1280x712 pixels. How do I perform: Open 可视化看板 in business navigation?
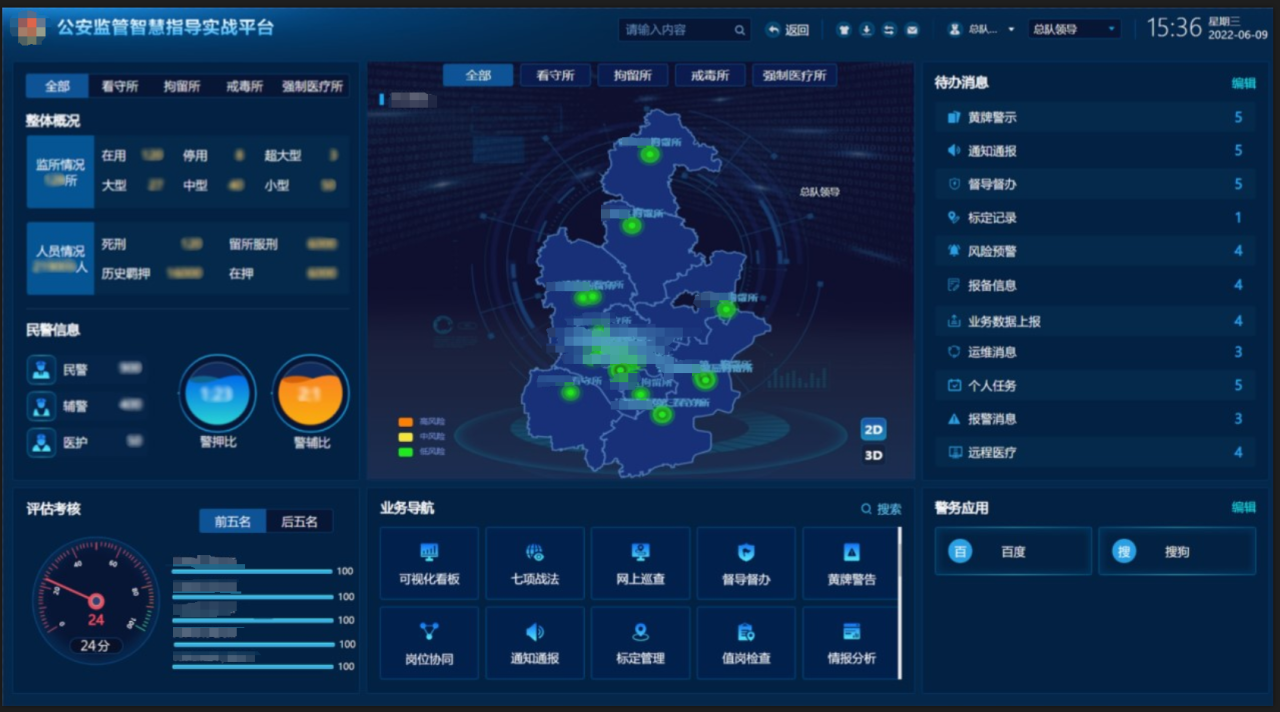coord(429,564)
